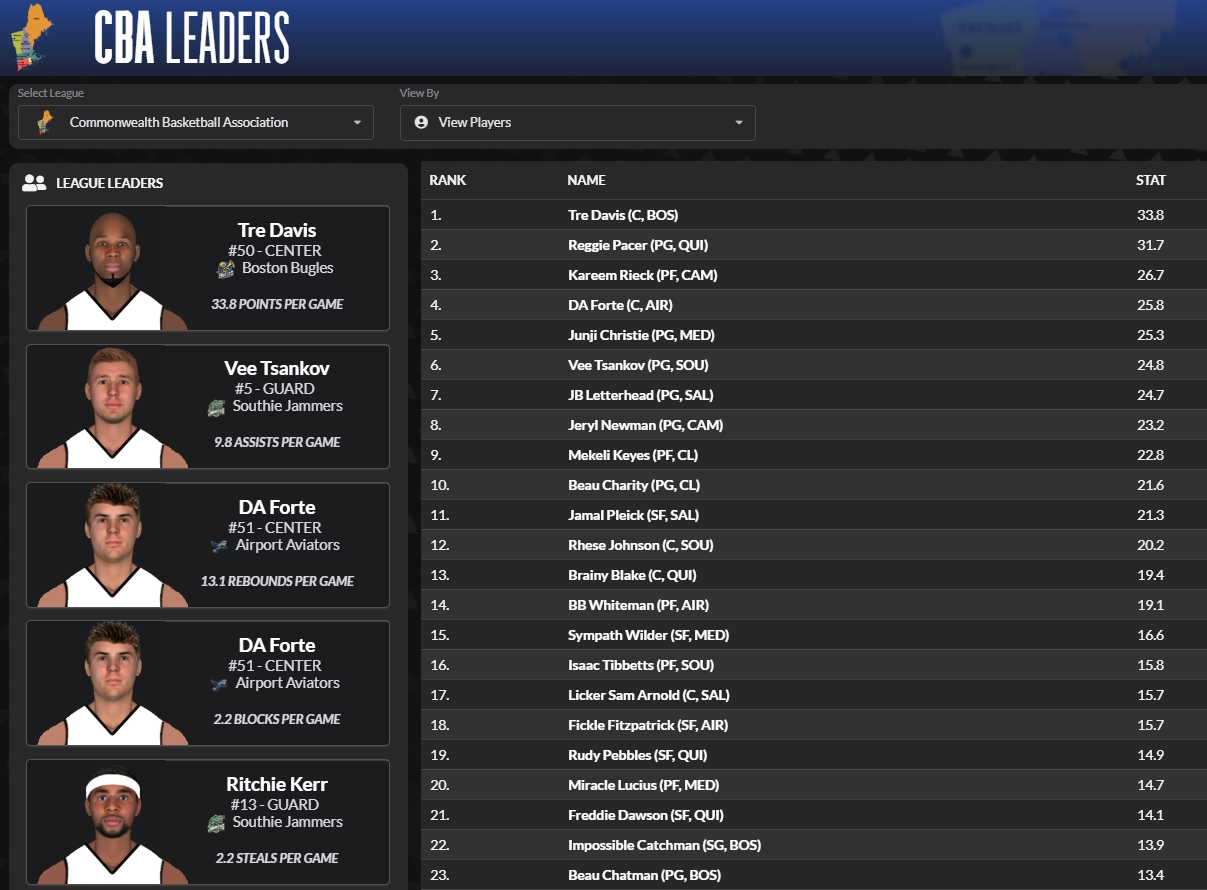This screenshot has height=890, width=1207.
Task: Click Southie Jammers logo under Ritchie Kerr
Action: pyautogui.click(x=216, y=823)
